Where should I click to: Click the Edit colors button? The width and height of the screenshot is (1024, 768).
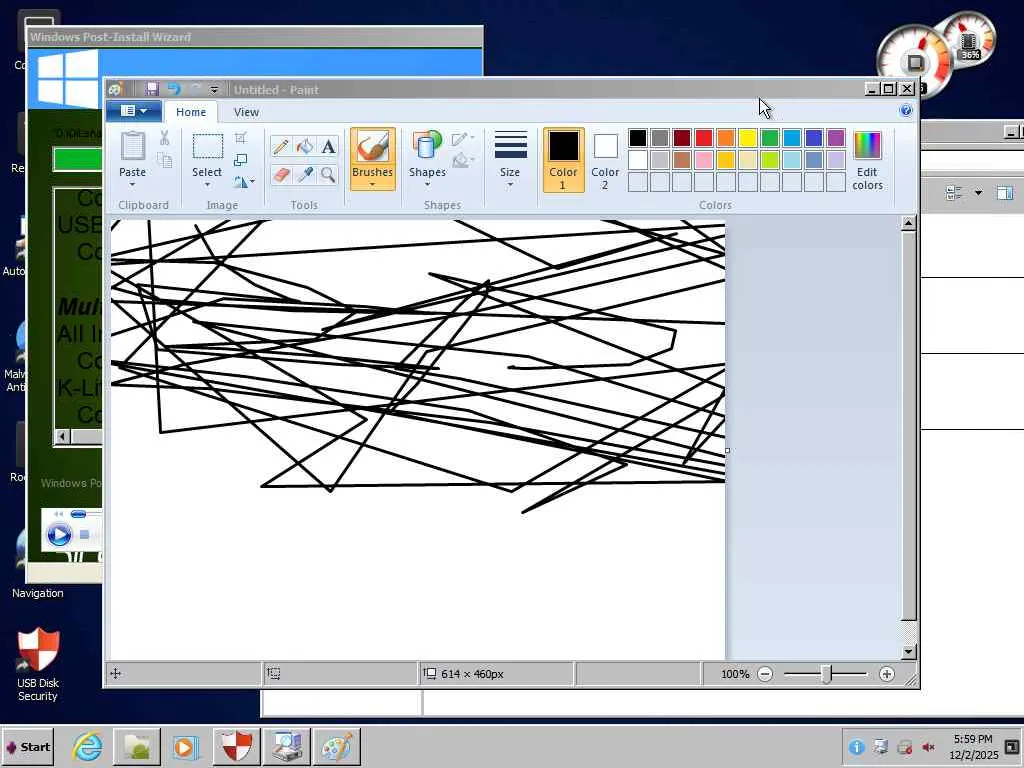click(x=867, y=161)
